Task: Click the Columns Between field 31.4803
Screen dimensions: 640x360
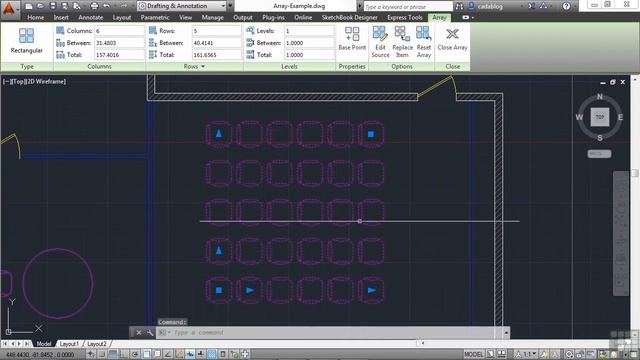Action: pos(119,43)
